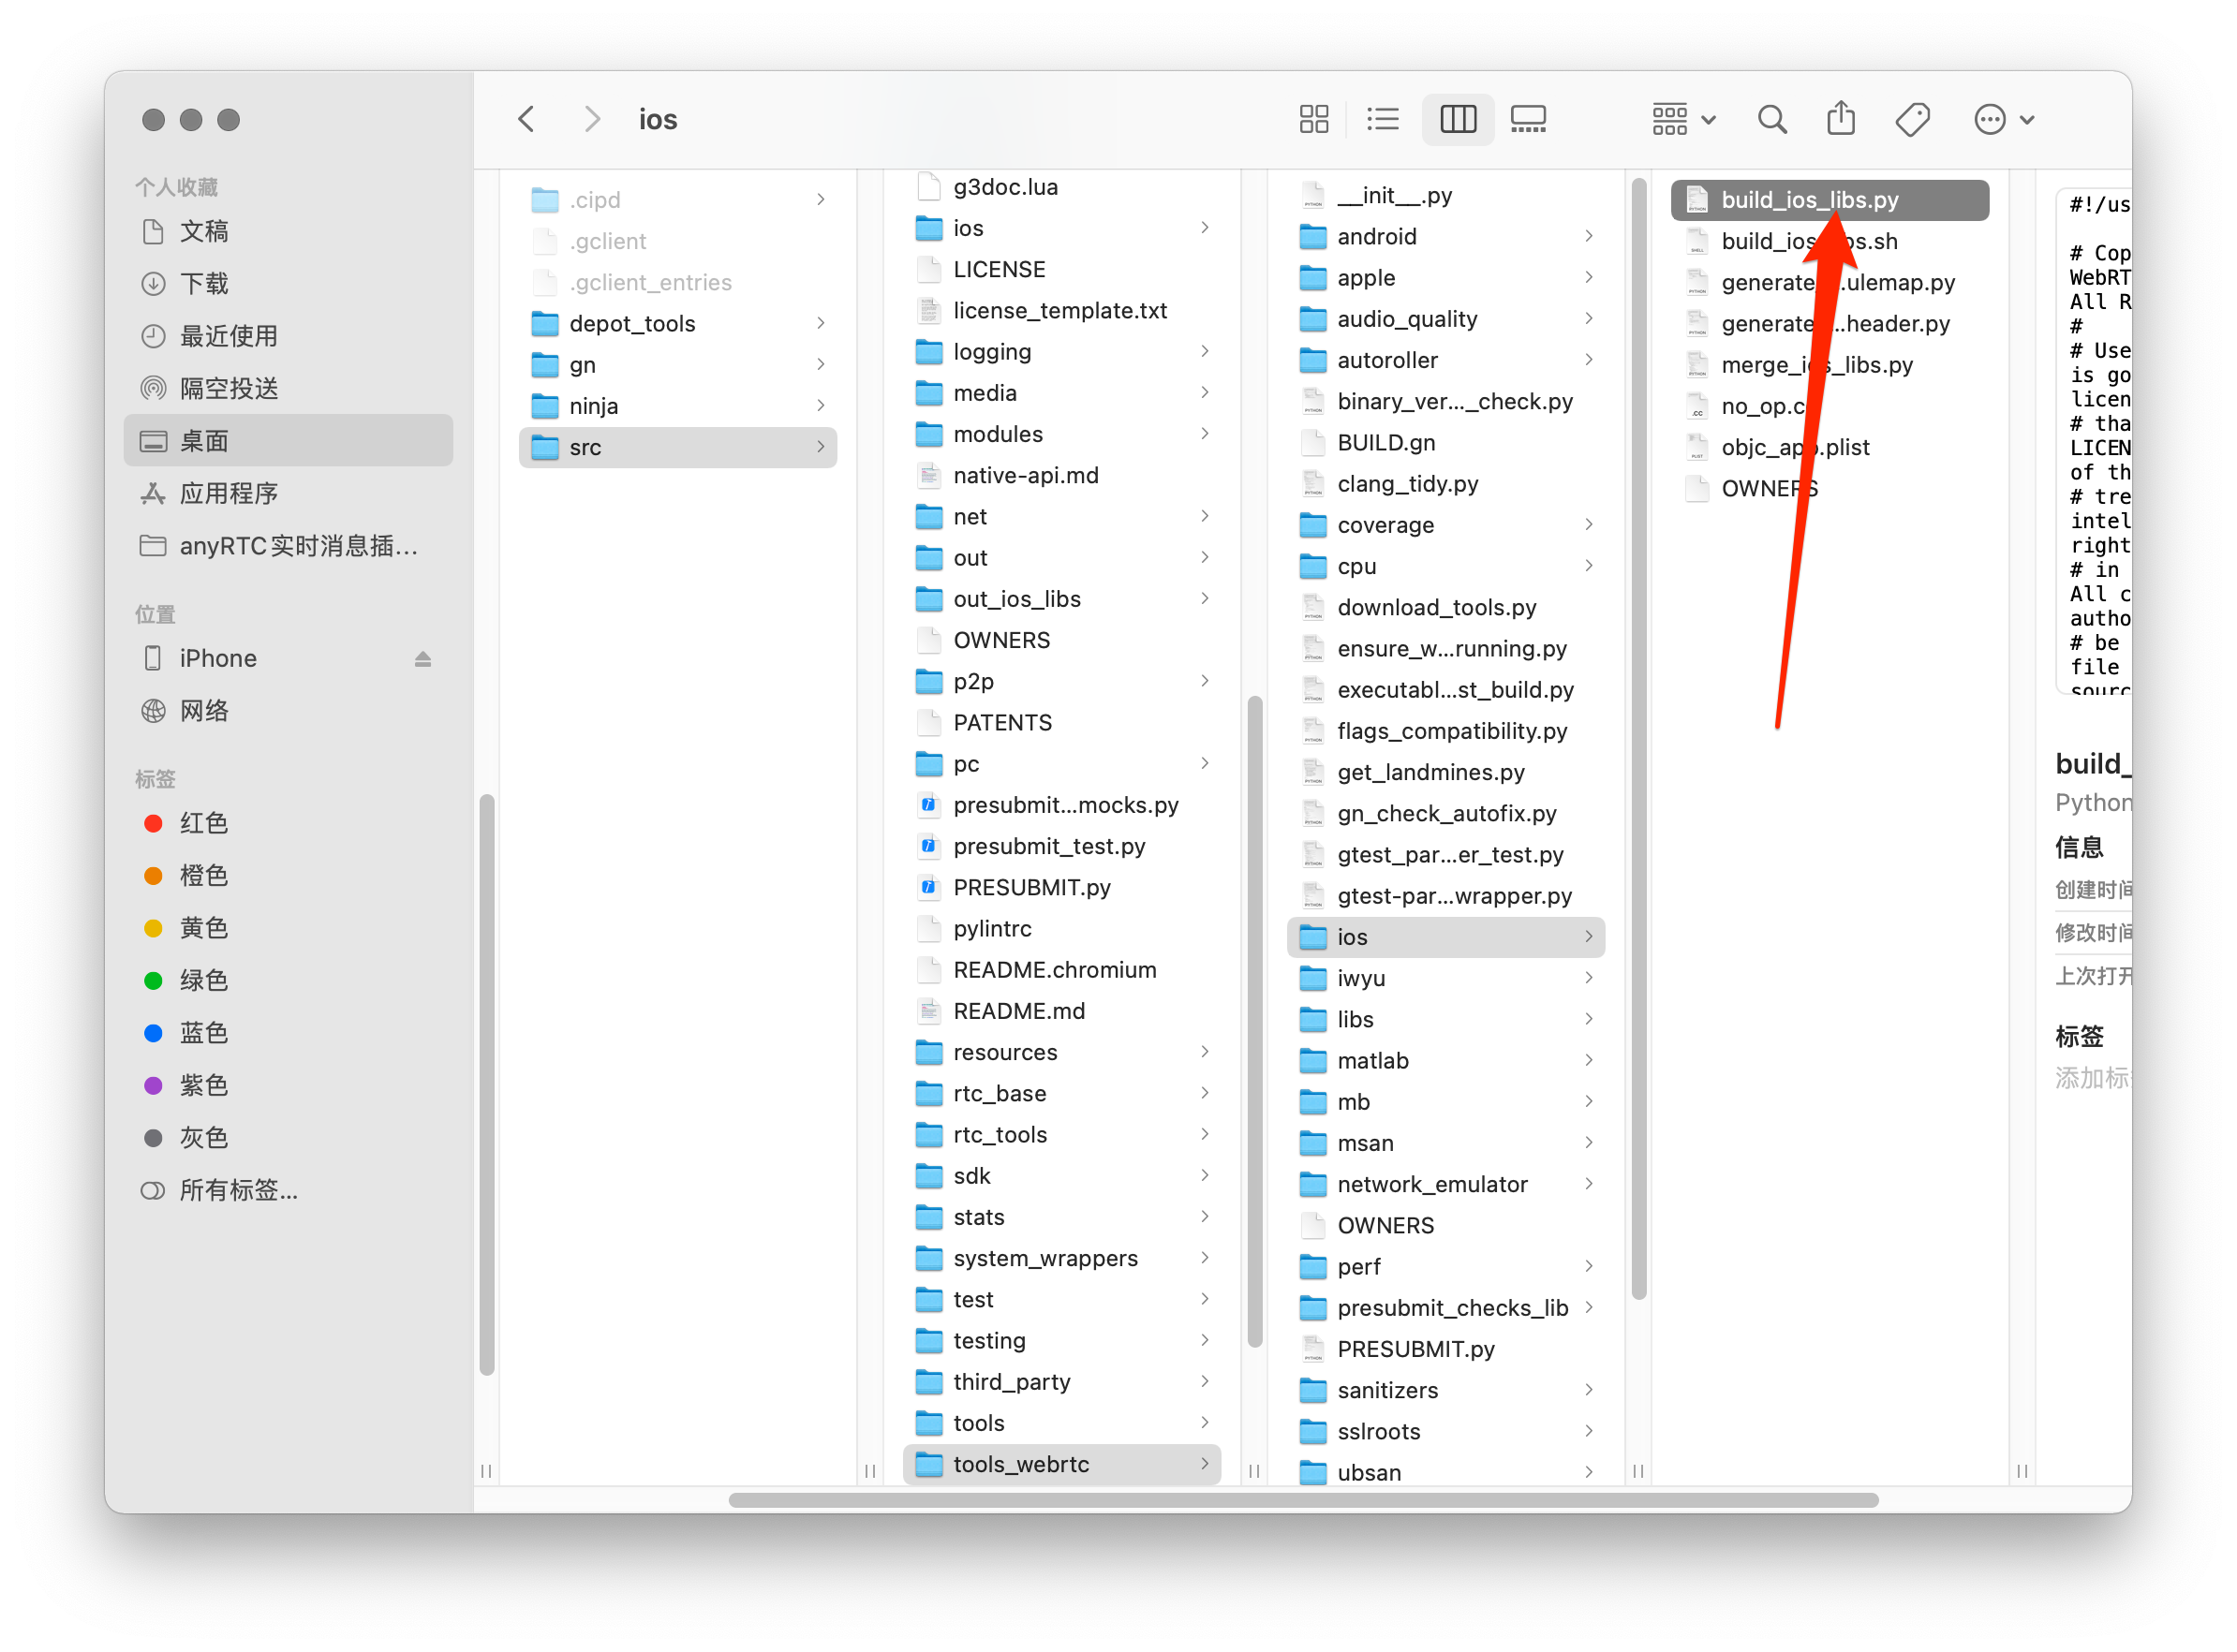Screen dimensions: 2237x1652
Task: Eject the iPhone from the sidebar
Action: pyautogui.click(x=423, y=658)
